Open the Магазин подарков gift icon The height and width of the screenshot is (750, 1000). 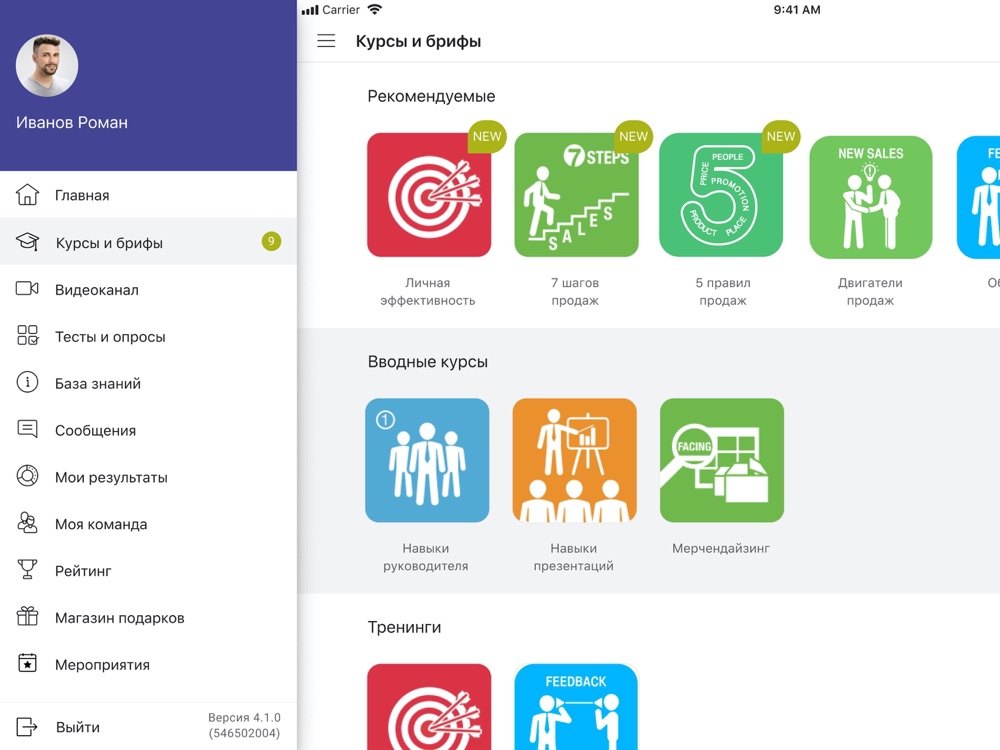tap(27, 616)
